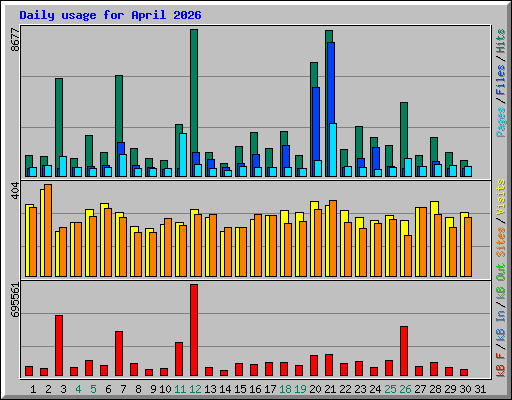
Task: Click green weekend day 5 label
Action: coord(93,389)
